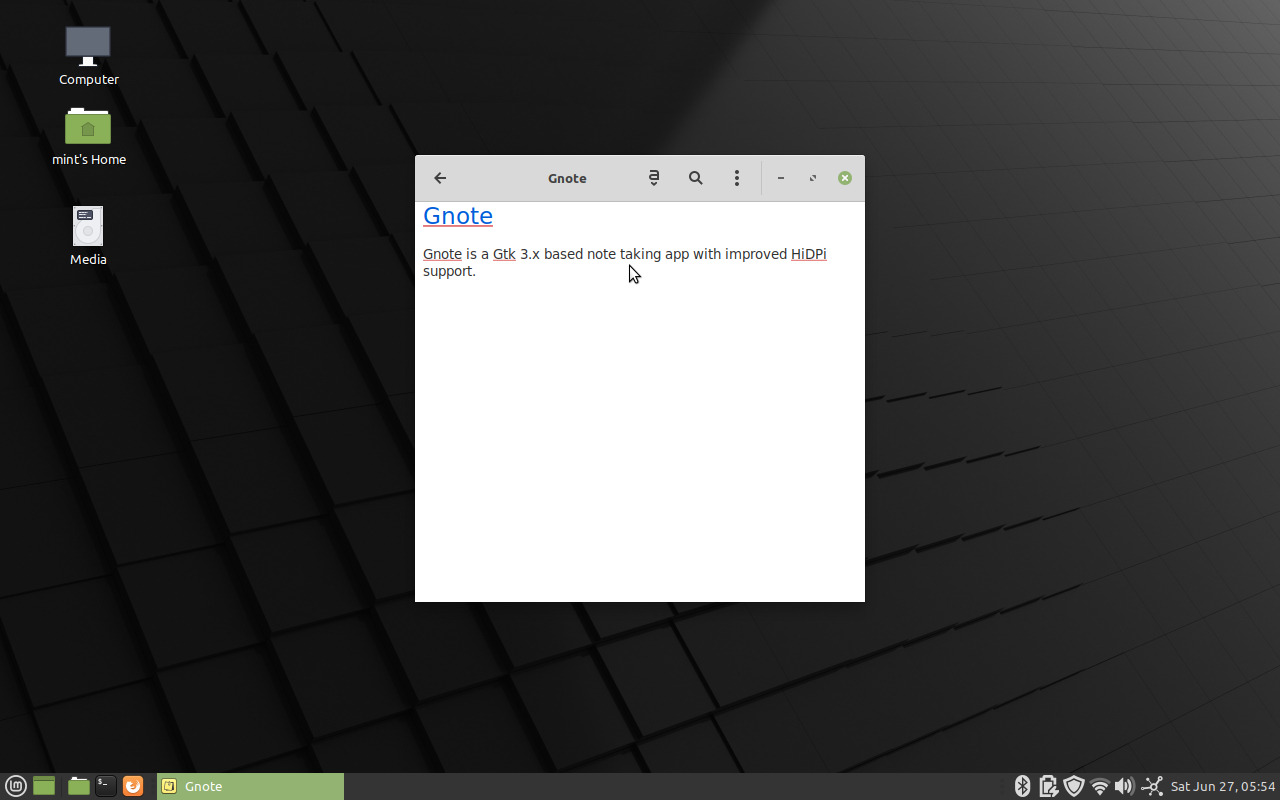Open the Wi-Fi network tray icon

1100,786
